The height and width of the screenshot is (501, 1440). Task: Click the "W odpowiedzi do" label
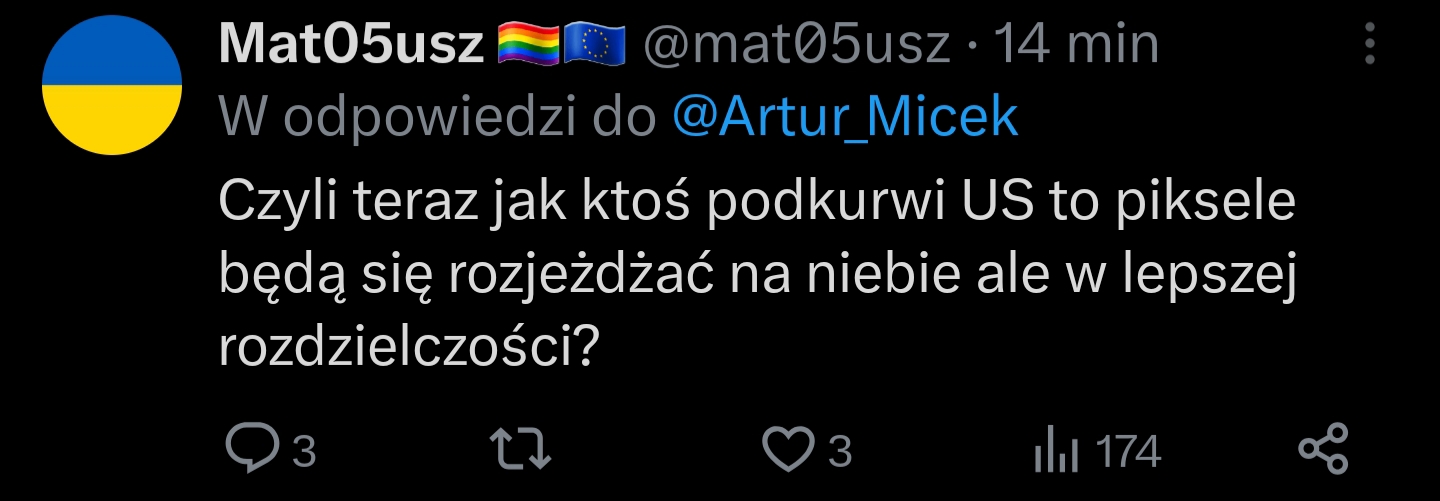pyautogui.click(x=441, y=118)
